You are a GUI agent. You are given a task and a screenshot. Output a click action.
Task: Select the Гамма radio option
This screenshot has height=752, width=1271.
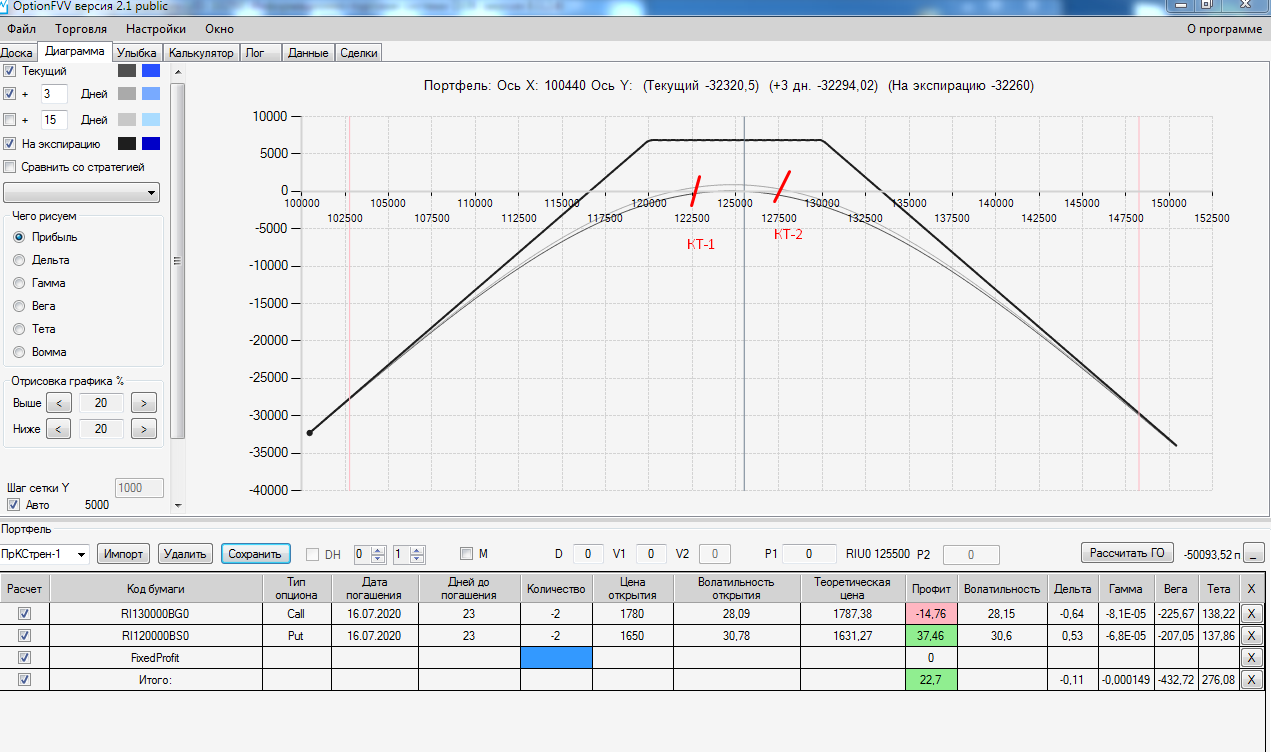pyautogui.click(x=19, y=283)
